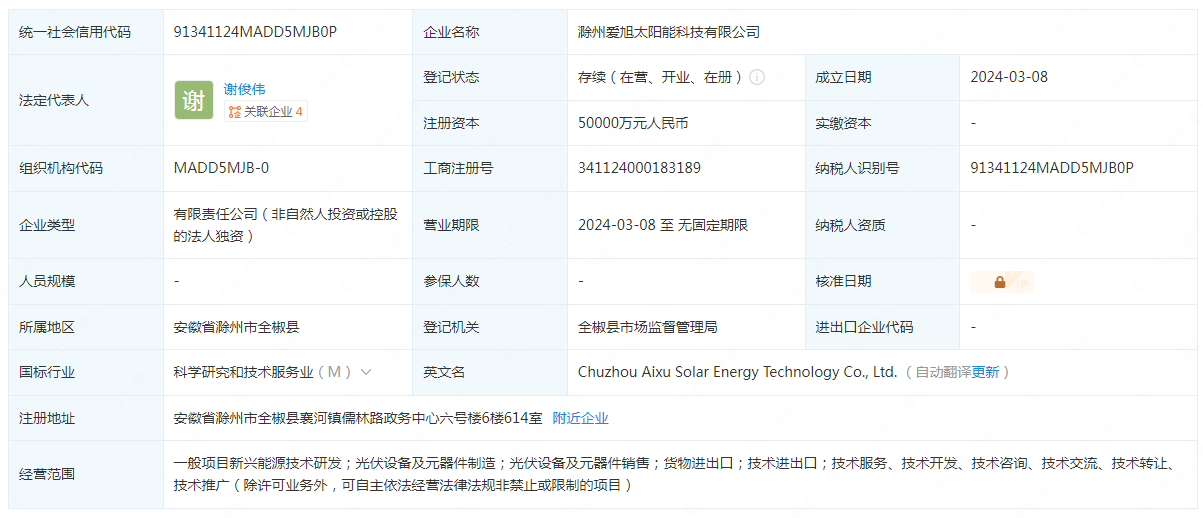1203x518 pixels.
Task: Click the 成立日期 value 2024-03-08
Action: click(1009, 77)
